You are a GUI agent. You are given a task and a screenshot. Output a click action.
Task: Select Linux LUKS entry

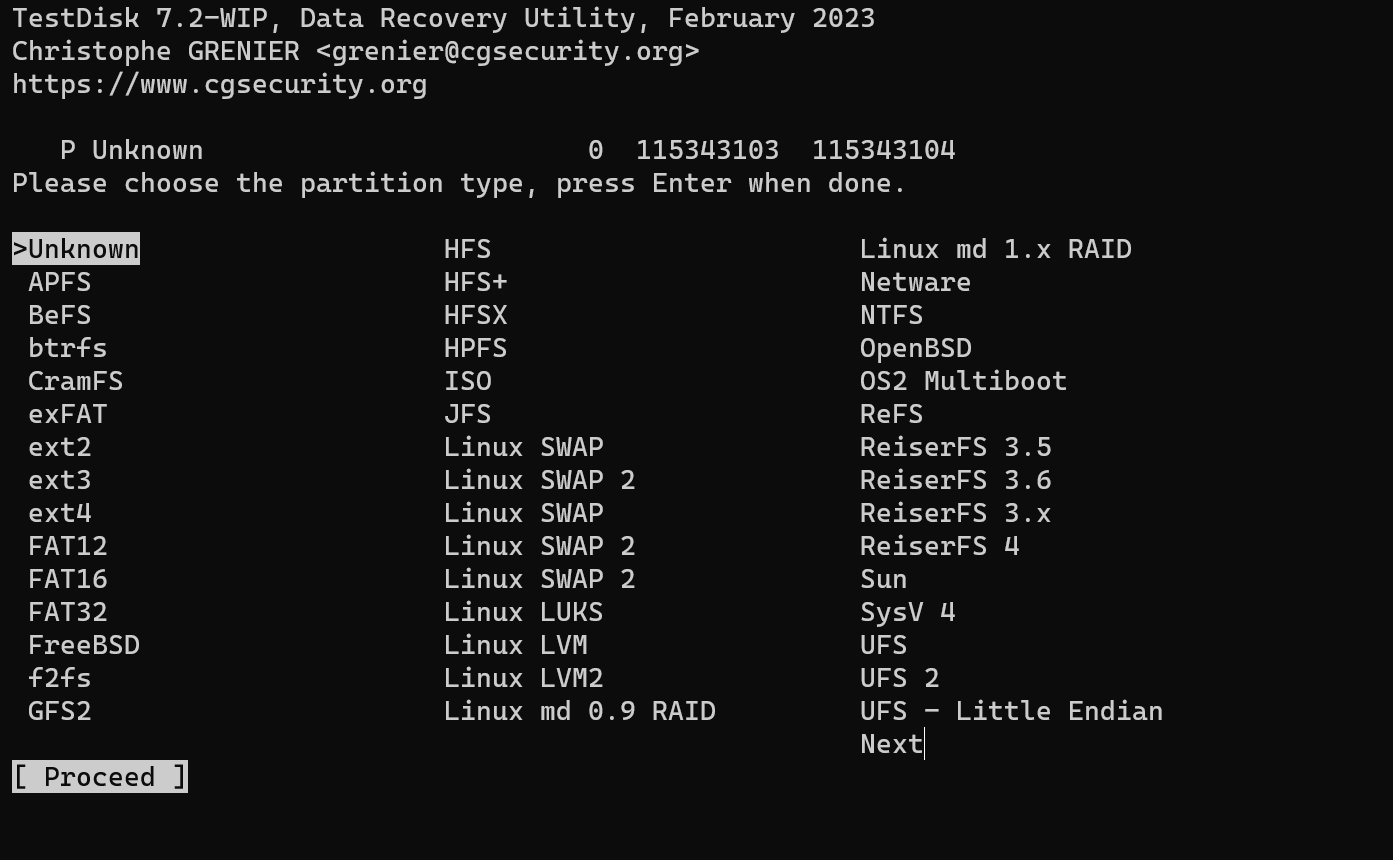[x=523, y=612]
